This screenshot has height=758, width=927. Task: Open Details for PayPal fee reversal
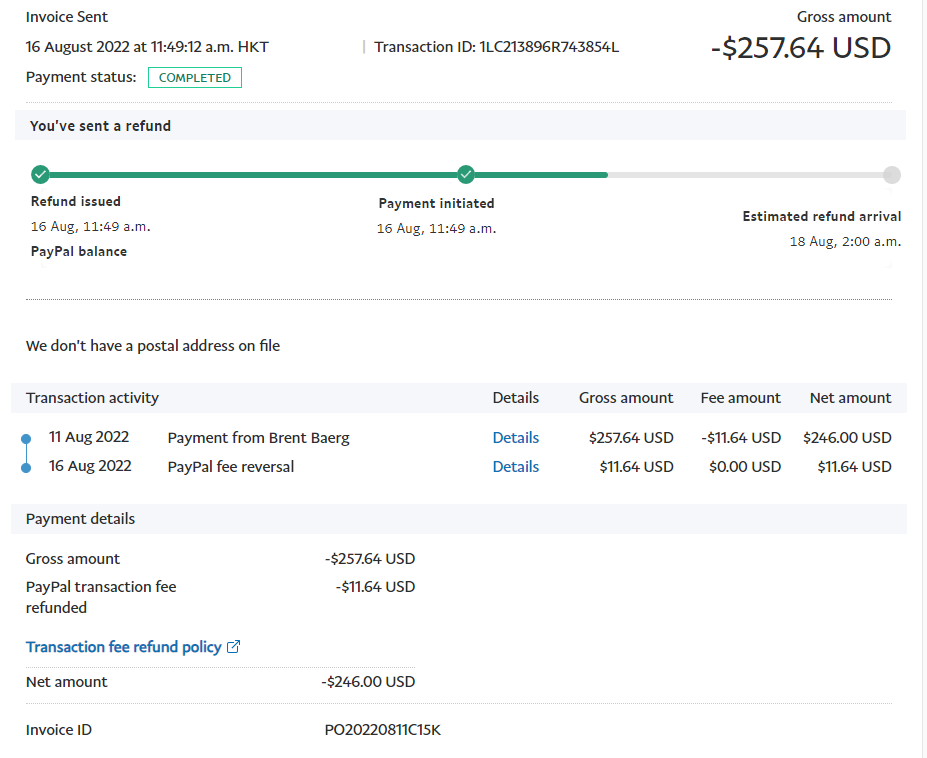[x=515, y=467]
